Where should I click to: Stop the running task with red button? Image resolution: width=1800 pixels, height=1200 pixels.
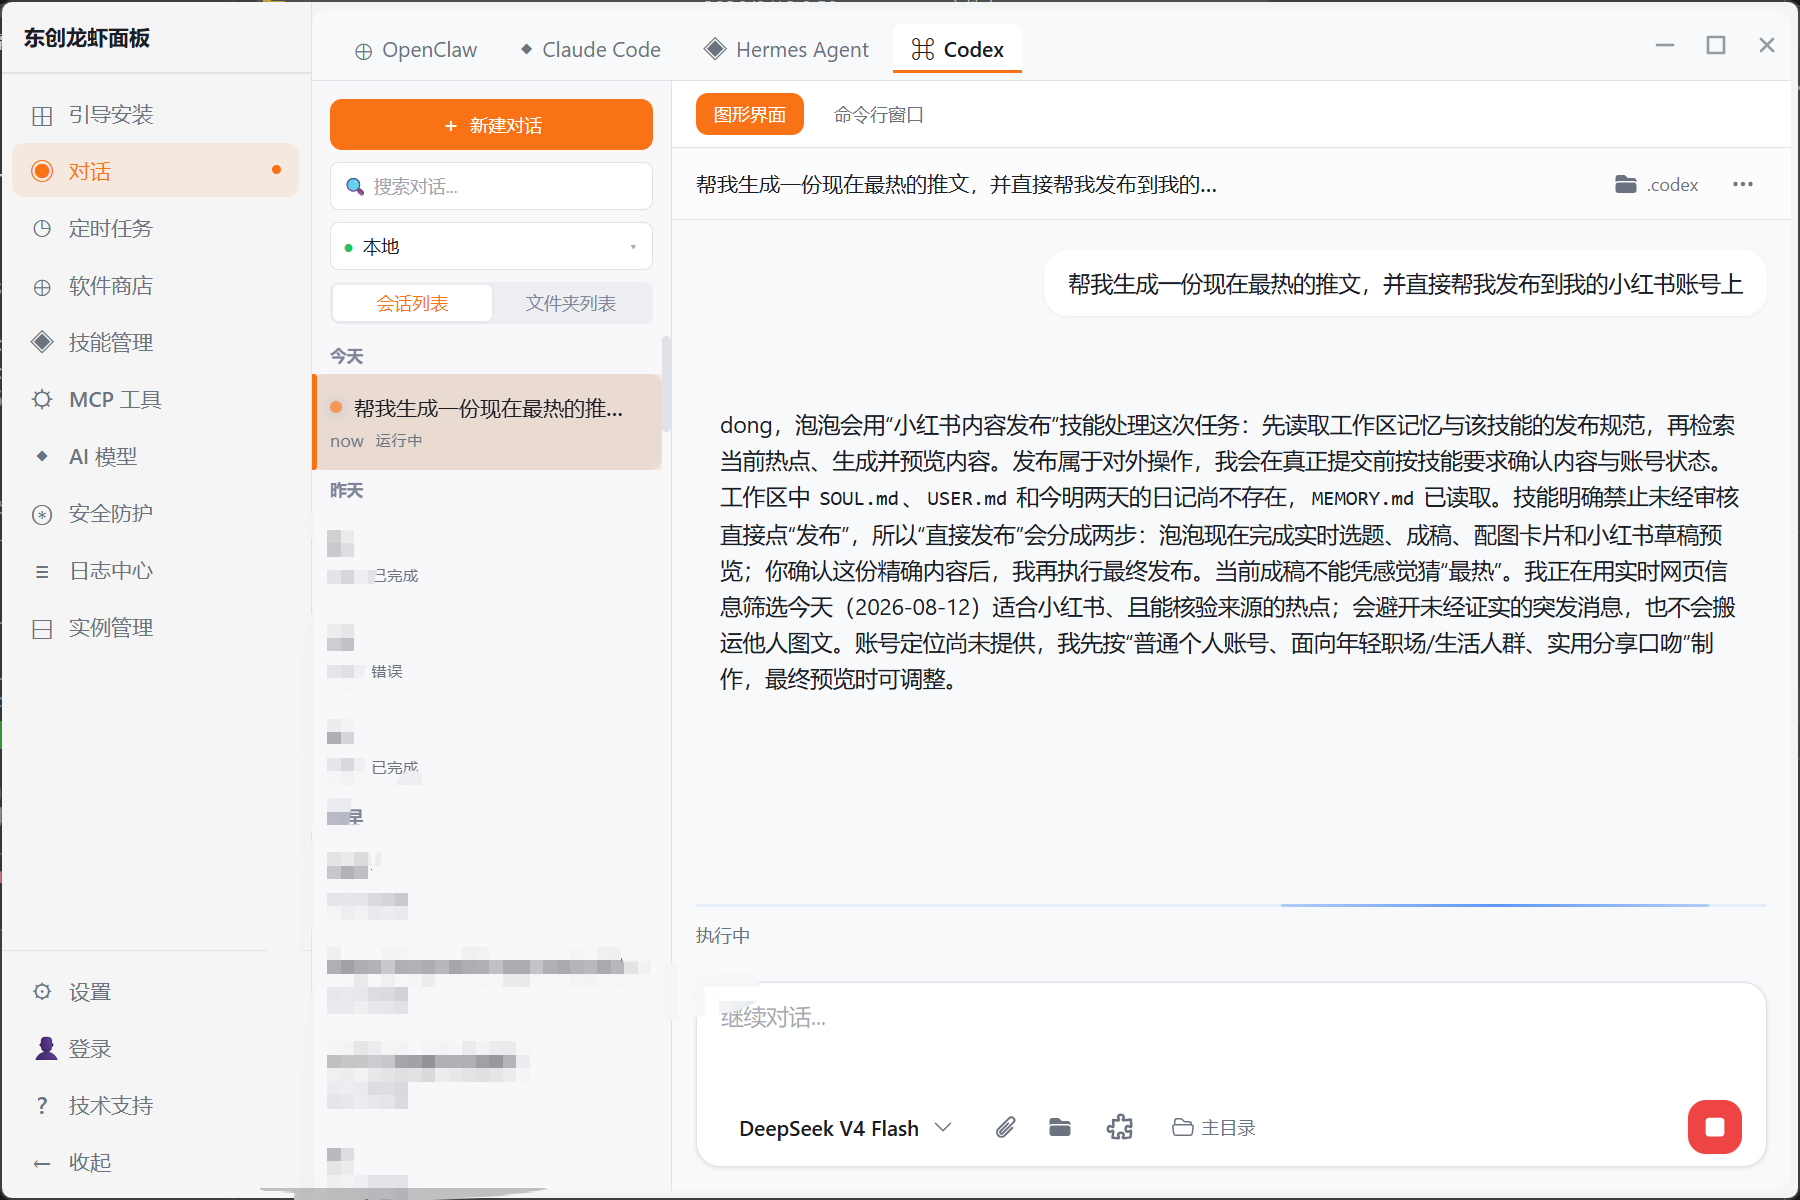click(1715, 1127)
